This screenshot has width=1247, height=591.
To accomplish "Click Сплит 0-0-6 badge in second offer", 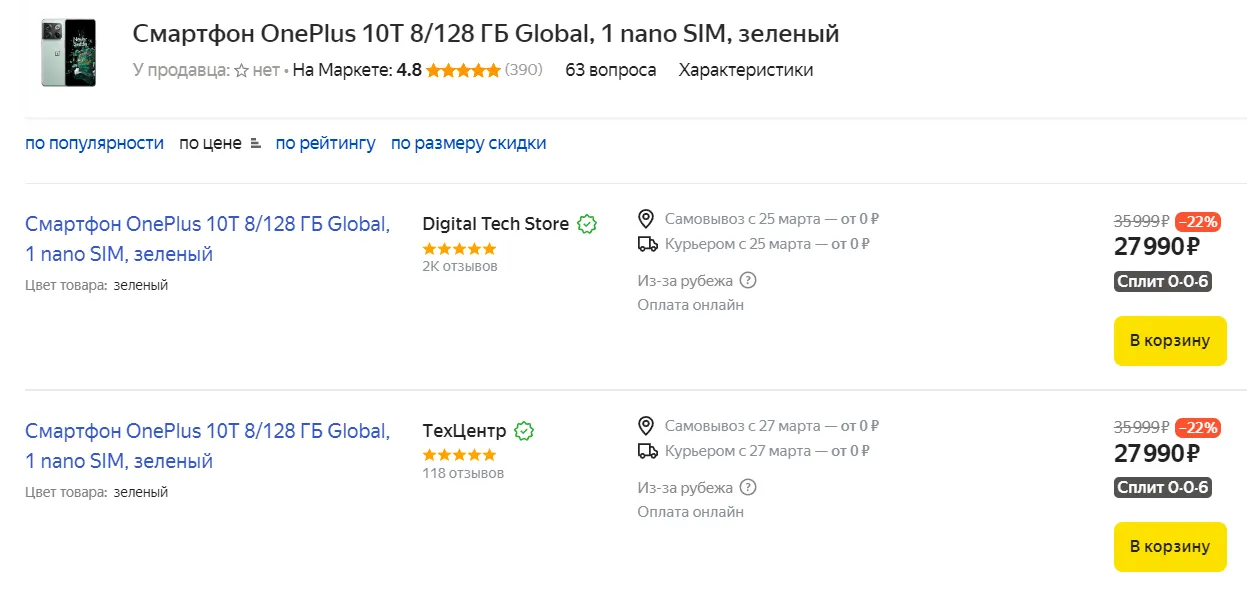I will coord(1163,488).
